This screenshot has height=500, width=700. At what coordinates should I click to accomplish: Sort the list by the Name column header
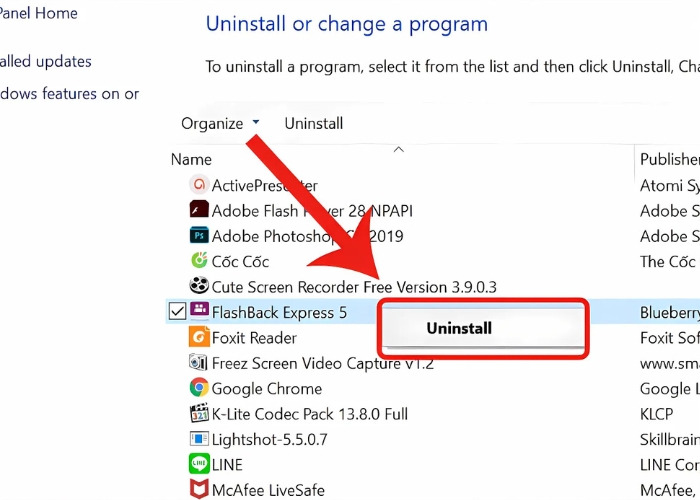[x=191, y=159]
